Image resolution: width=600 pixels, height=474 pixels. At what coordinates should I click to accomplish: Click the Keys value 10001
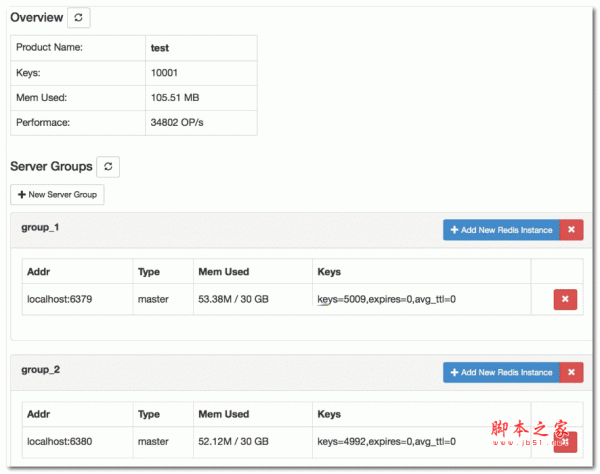coord(164,73)
